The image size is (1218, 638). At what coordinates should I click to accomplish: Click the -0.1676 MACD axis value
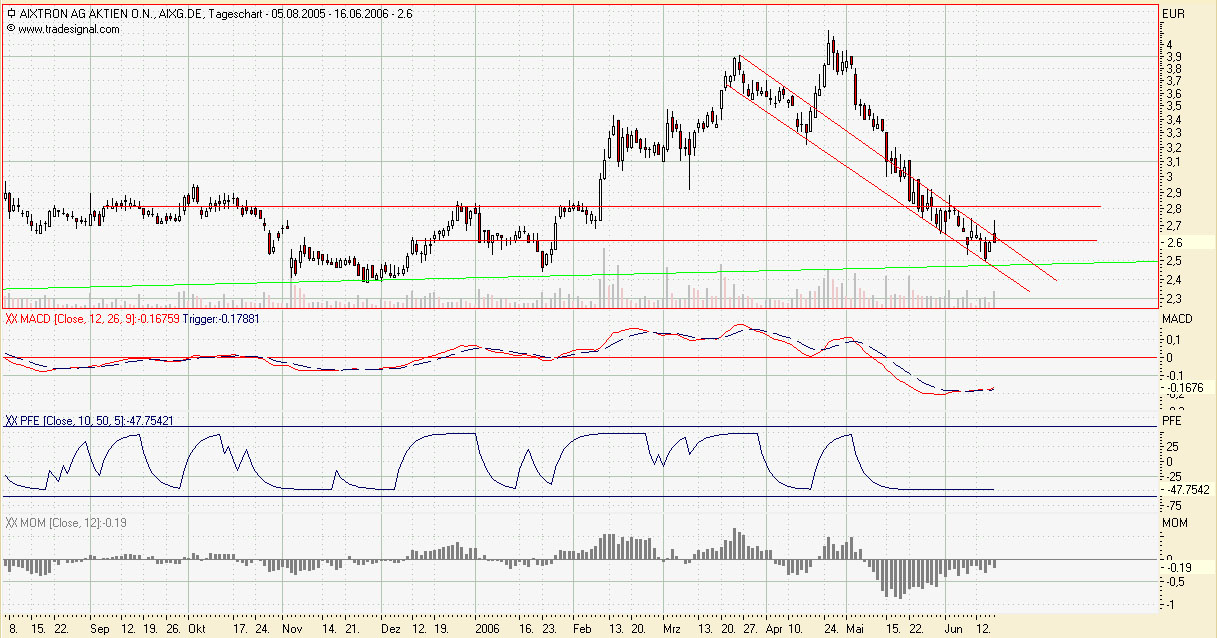[x=1186, y=387]
